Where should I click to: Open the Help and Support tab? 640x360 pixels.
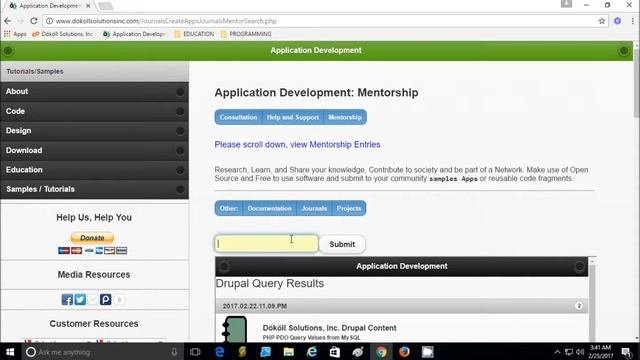click(x=293, y=117)
